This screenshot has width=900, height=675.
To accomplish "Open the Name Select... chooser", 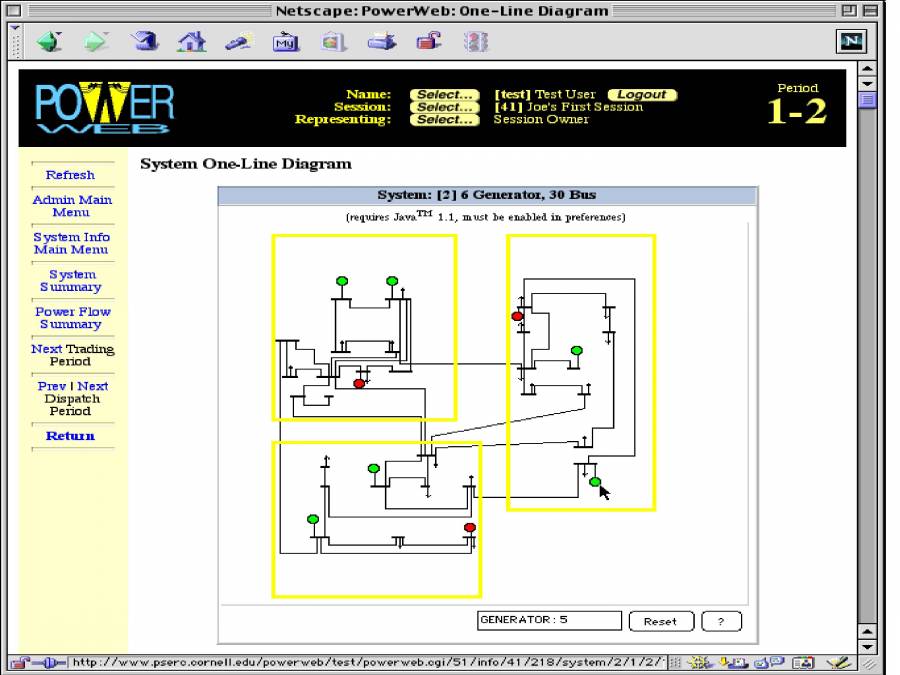I will (x=444, y=93).
